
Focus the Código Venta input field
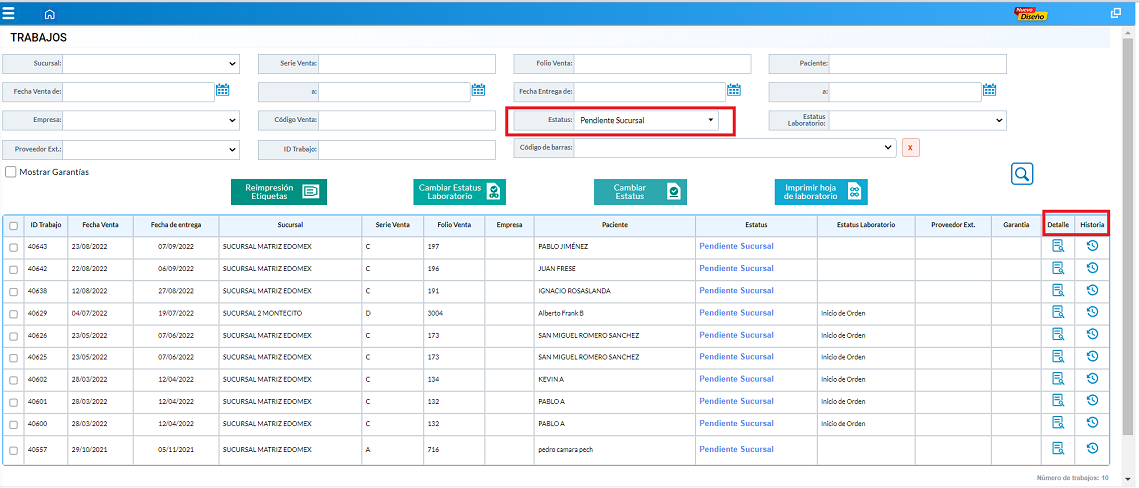click(407, 120)
